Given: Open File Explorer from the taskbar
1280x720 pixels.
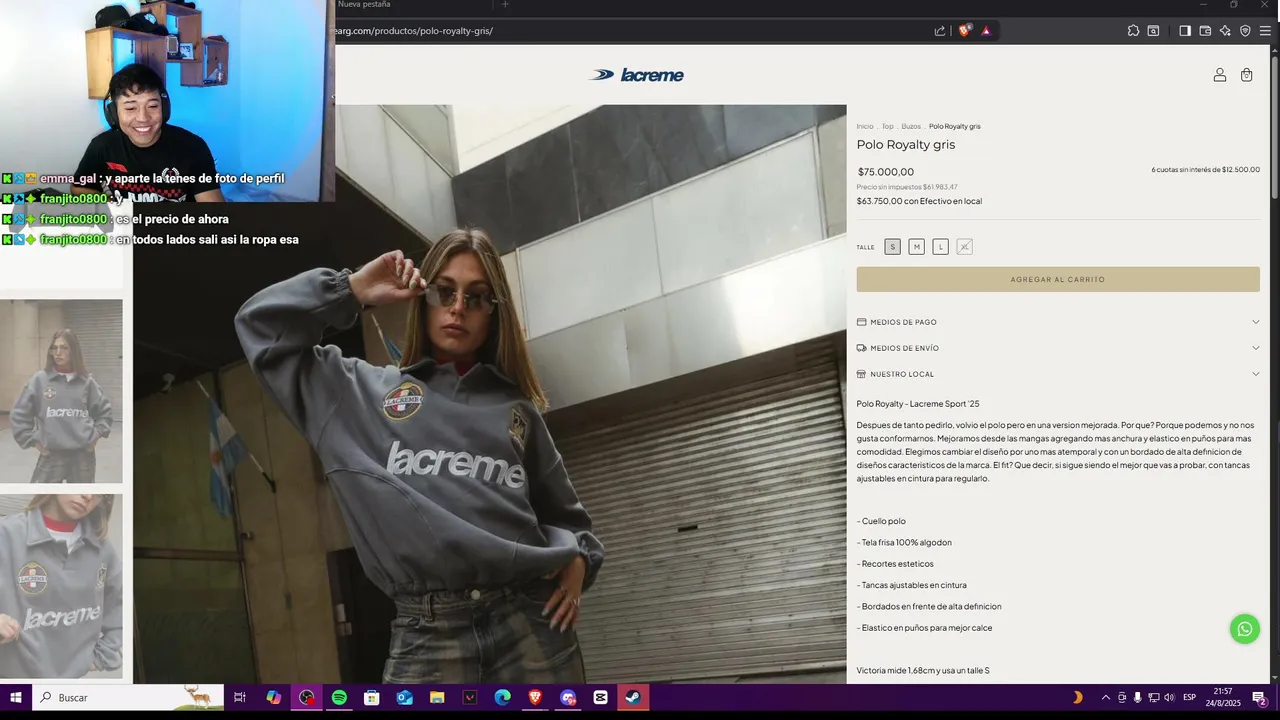Looking at the screenshot, I should [x=437, y=697].
